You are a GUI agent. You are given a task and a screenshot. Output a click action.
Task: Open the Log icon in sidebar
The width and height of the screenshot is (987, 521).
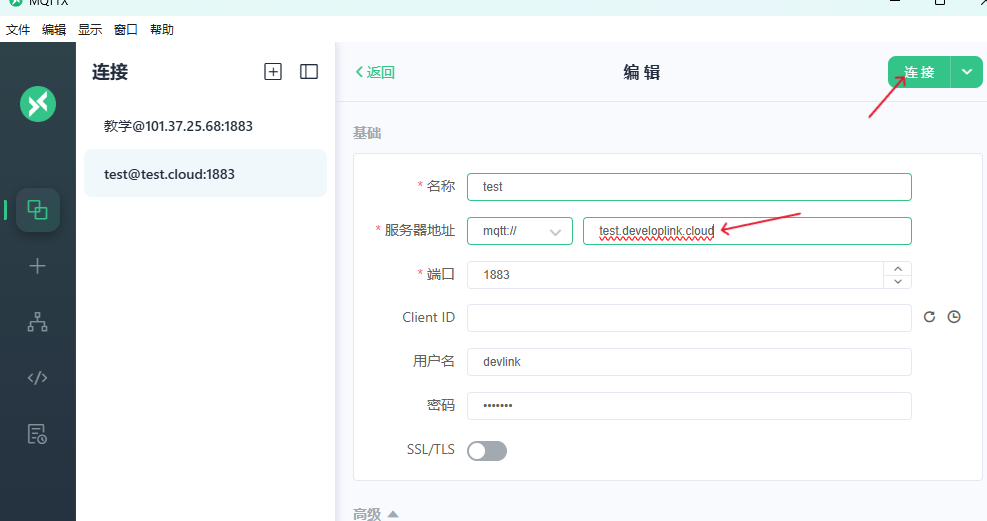tap(38, 434)
